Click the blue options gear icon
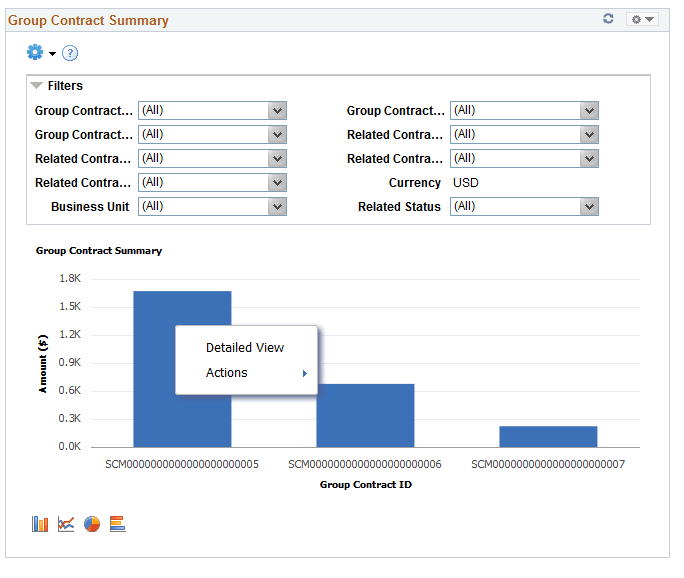Image resolution: width=684 pixels, height=578 pixels. pos(35,52)
